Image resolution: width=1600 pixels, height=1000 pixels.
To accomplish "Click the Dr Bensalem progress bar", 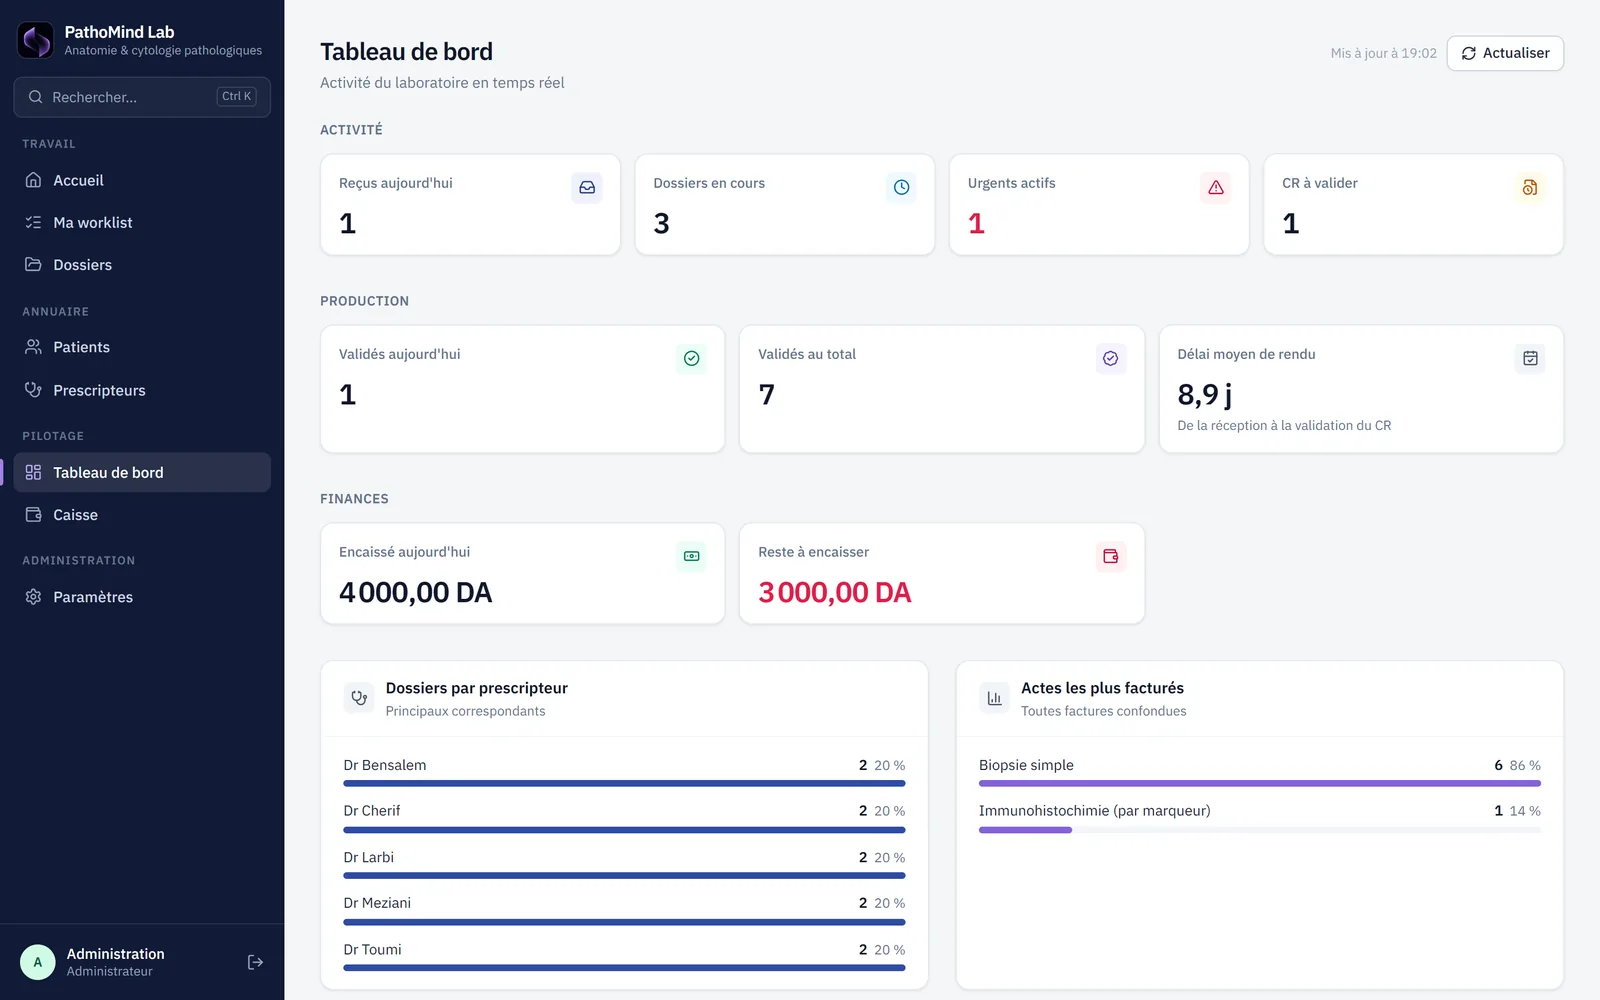I will (624, 783).
